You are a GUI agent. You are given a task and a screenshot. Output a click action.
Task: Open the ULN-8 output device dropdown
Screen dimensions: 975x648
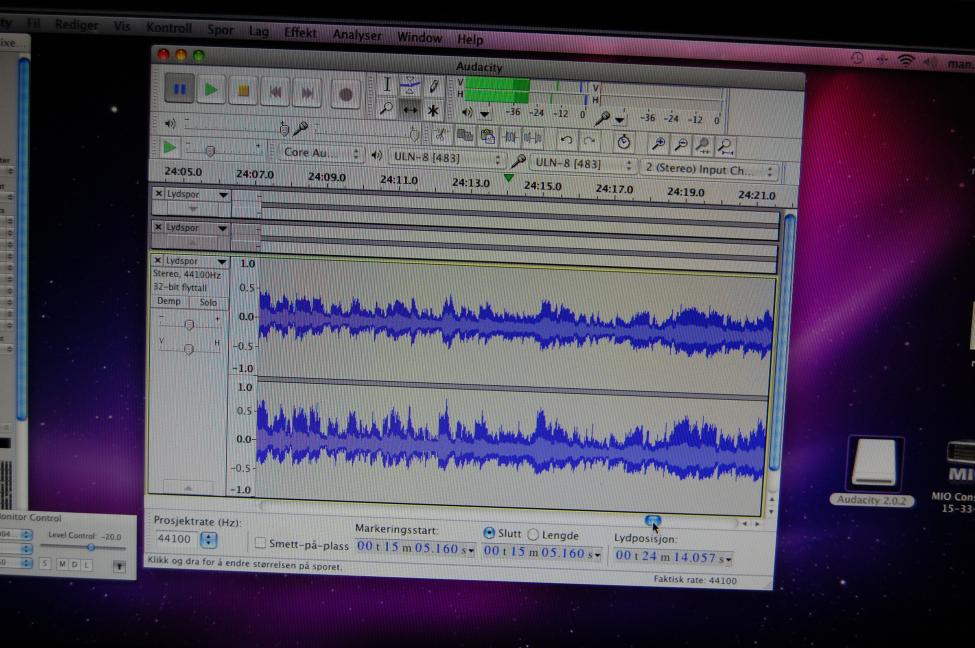(446, 158)
